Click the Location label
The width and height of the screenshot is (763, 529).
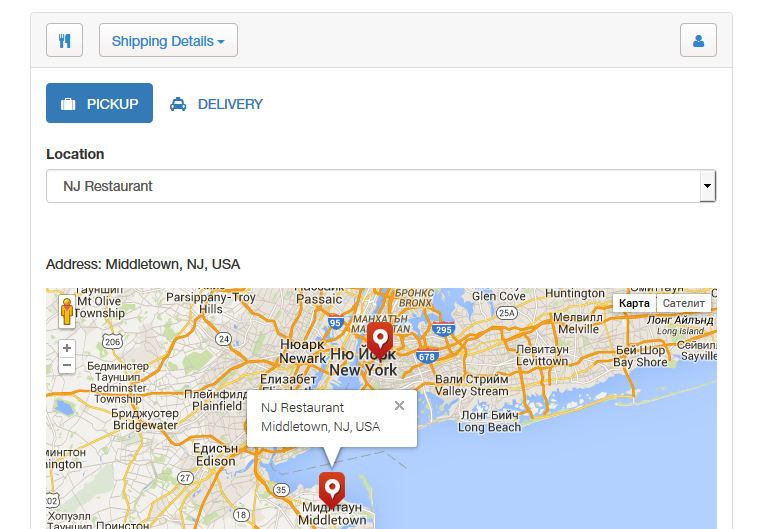coord(75,154)
